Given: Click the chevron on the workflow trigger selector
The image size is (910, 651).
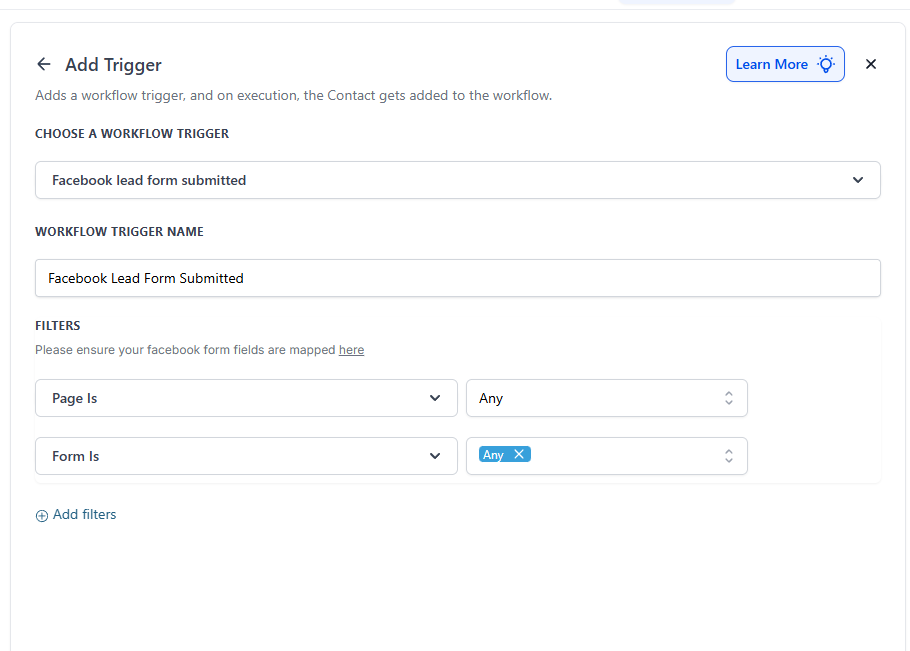Looking at the screenshot, I should click(x=857, y=180).
